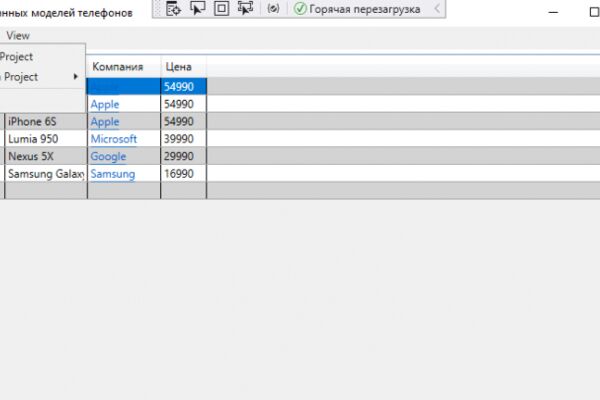Collapse the debug toolbar with the chevron
Image resolution: width=600 pixels, height=400 pixels.
pos(437,8)
